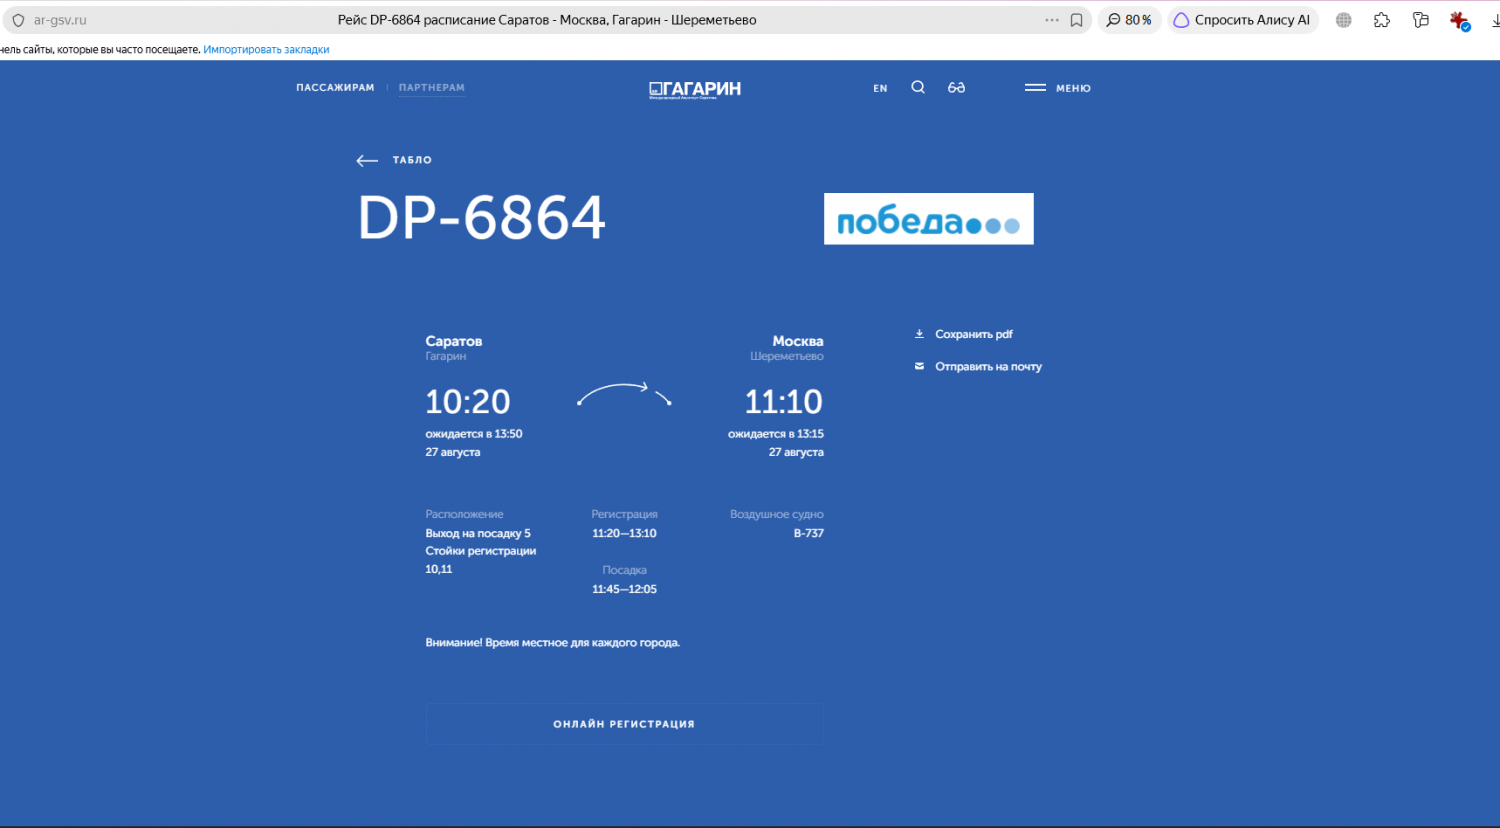Select the ПАССАЖИРАМ tab
Viewport: 1500px width, 828px height.
point(335,88)
